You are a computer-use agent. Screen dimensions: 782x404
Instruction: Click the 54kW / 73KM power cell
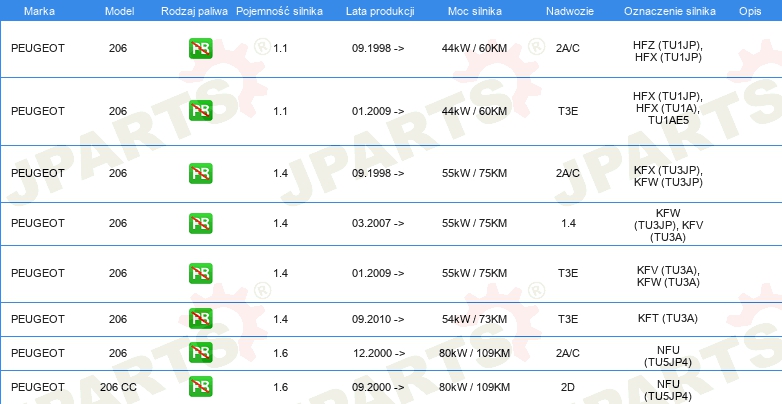coord(474,319)
